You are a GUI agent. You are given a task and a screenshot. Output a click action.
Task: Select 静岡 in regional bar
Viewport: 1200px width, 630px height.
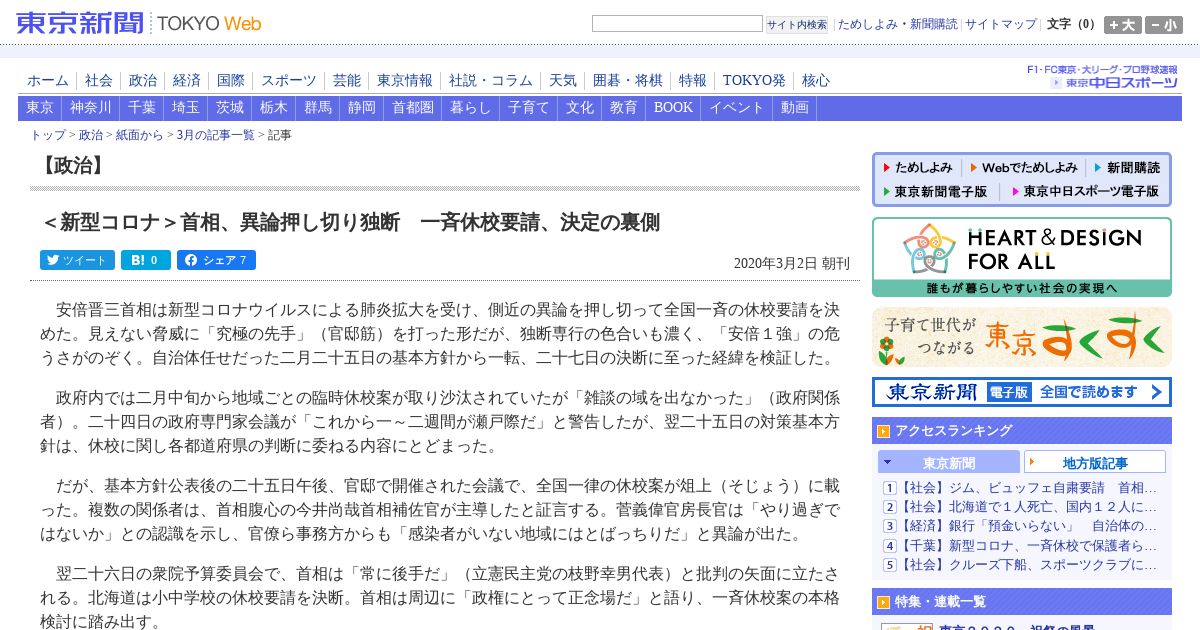click(x=362, y=108)
